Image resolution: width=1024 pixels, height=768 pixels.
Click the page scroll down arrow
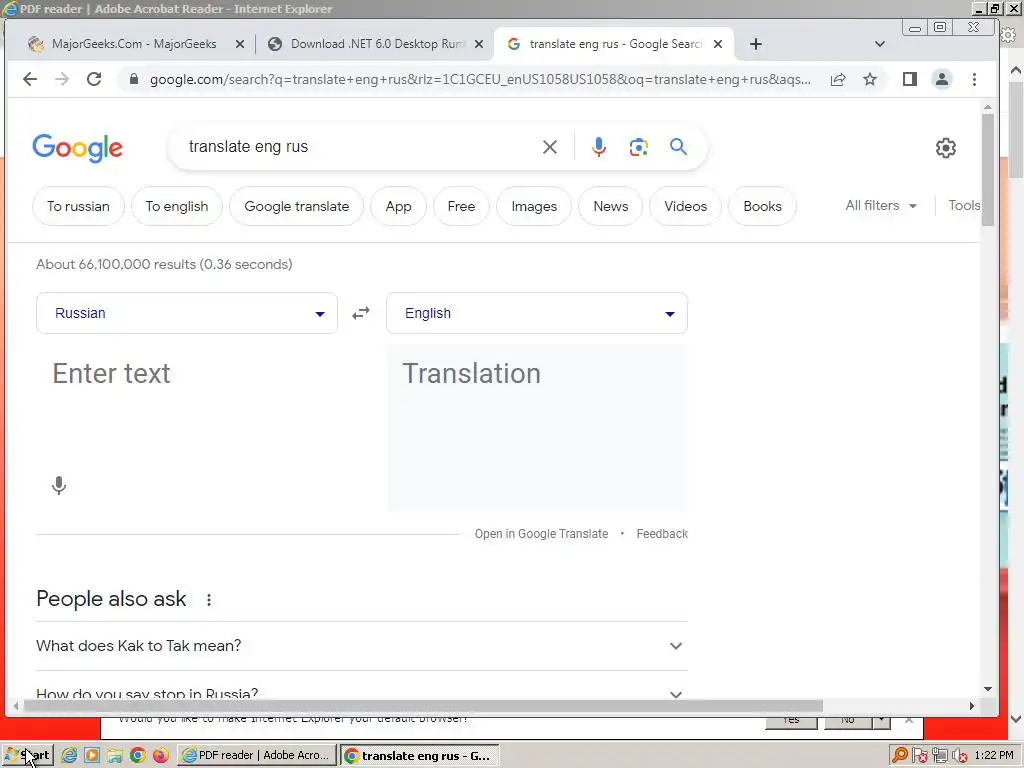click(987, 689)
